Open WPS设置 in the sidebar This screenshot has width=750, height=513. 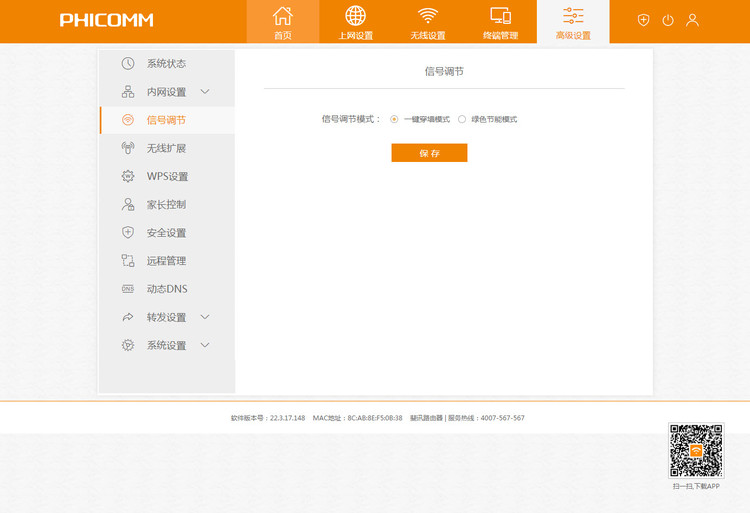tap(167, 176)
